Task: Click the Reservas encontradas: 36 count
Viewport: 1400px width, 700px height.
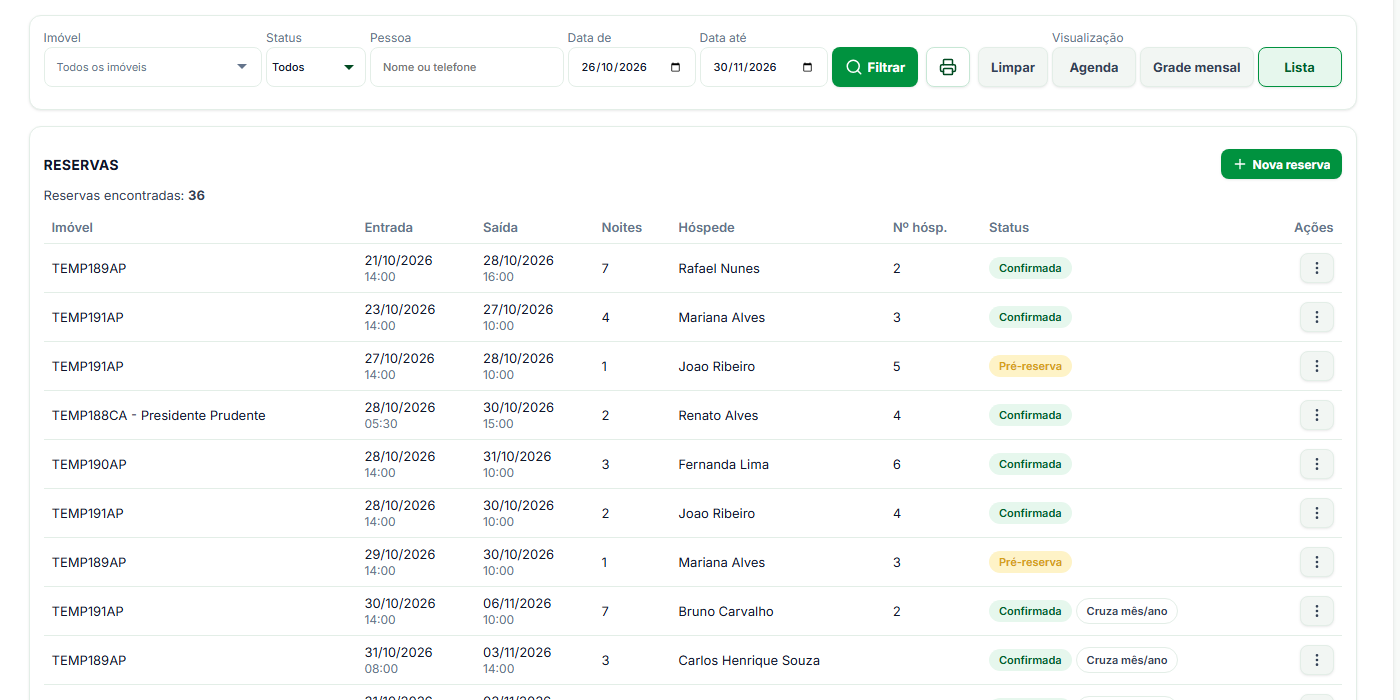Action: pyautogui.click(x=124, y=195)
